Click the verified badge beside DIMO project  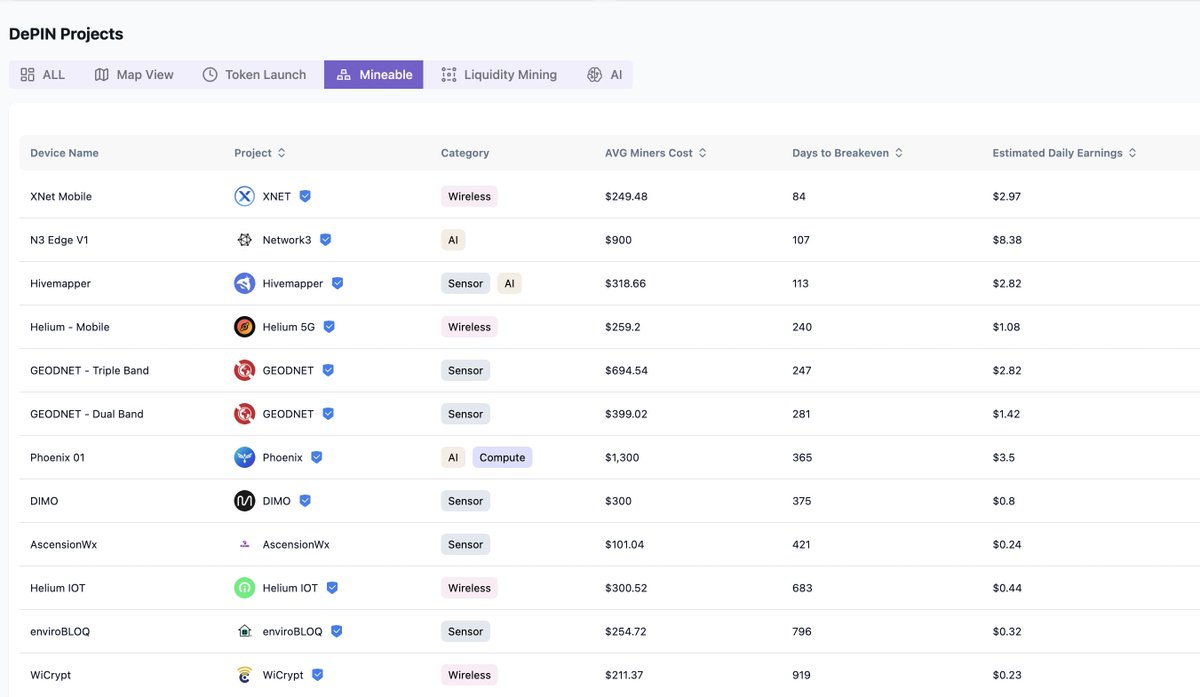coord(305,501)
